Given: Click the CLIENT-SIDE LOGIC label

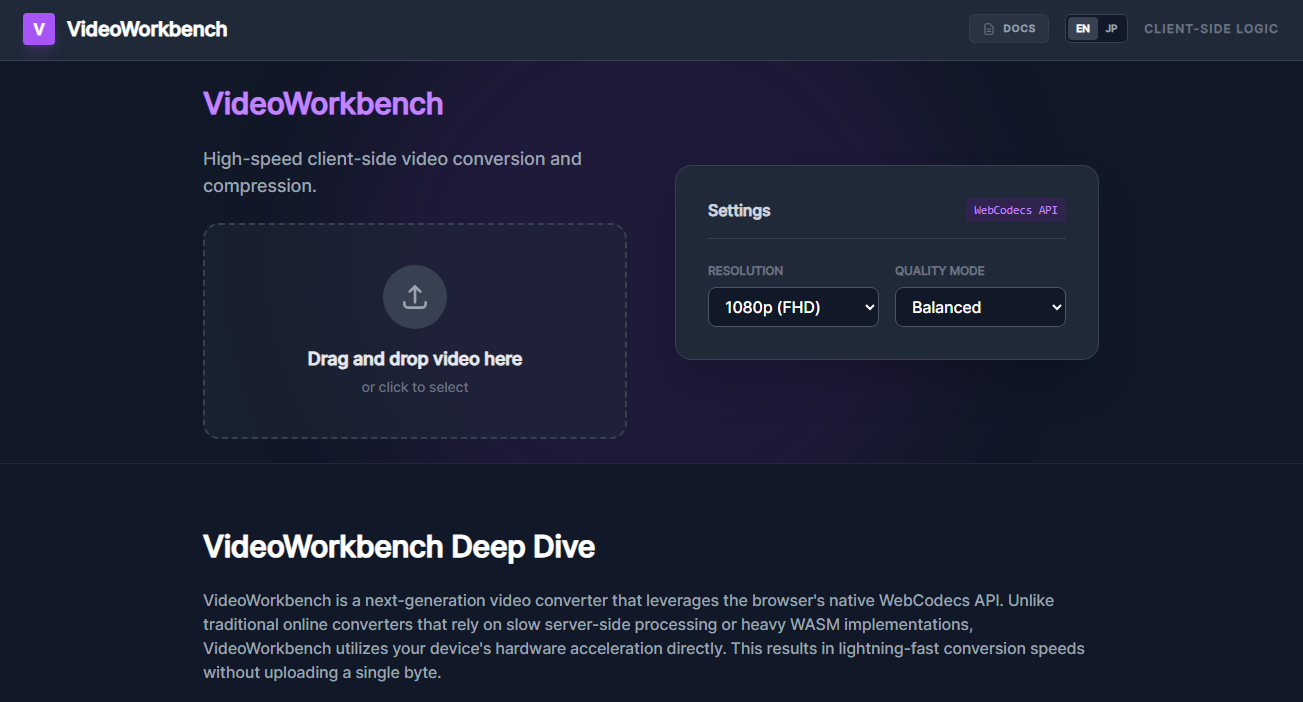Looking at the screenshot, I should 1211,29.
